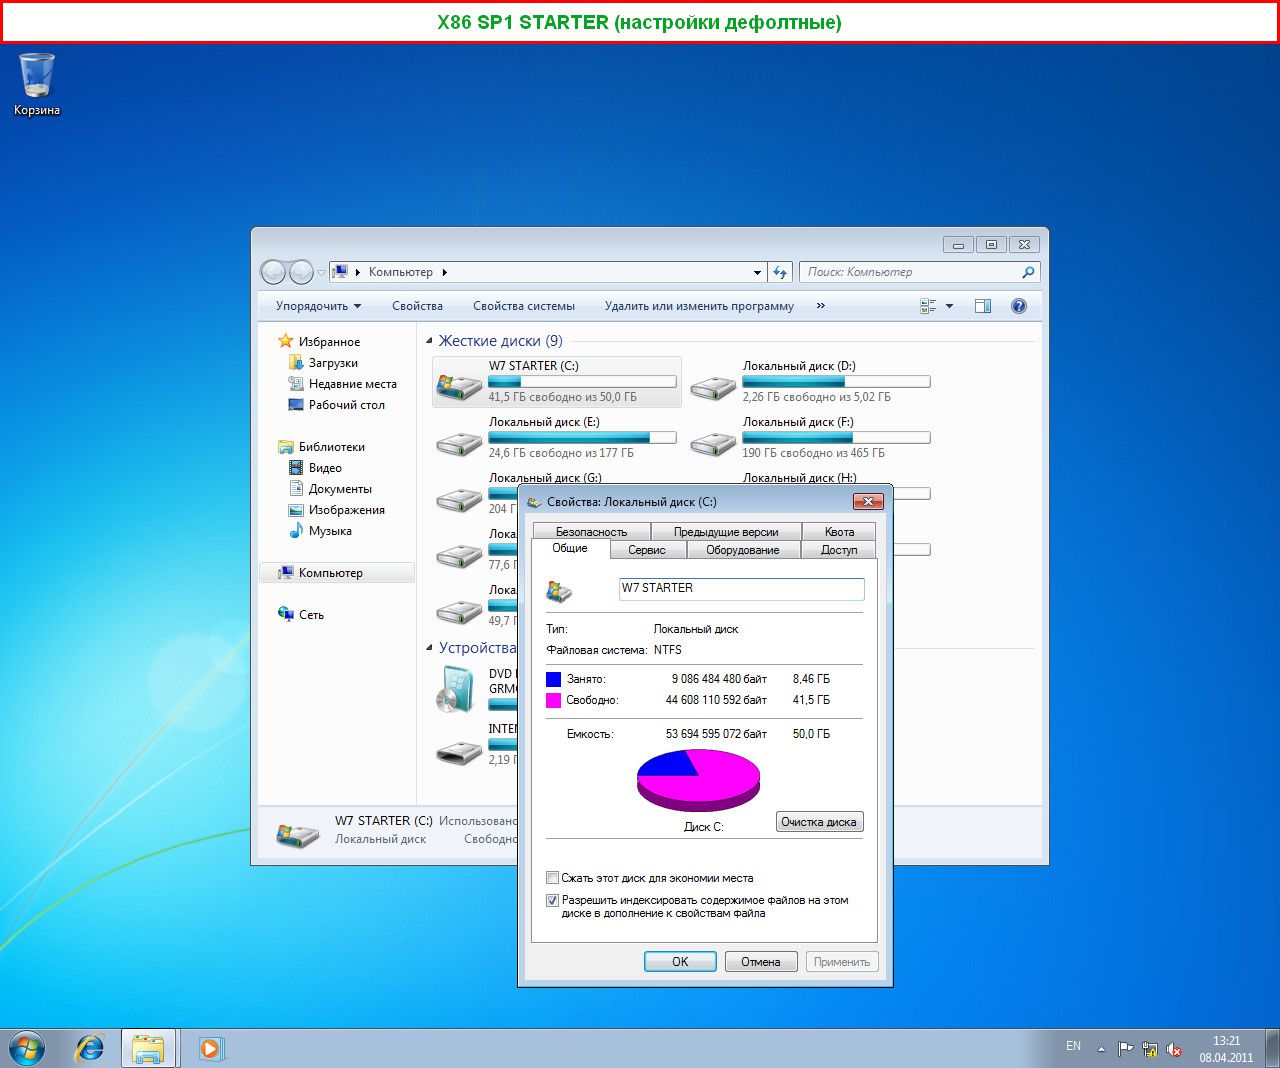Click the drive icon in Properties dialog
The height and width of the screenshot is (1068, 1280).
pos(559,591)
